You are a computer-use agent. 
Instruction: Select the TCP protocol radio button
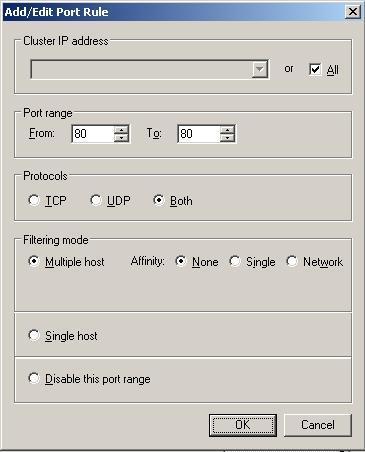click(x=34, y=200)
